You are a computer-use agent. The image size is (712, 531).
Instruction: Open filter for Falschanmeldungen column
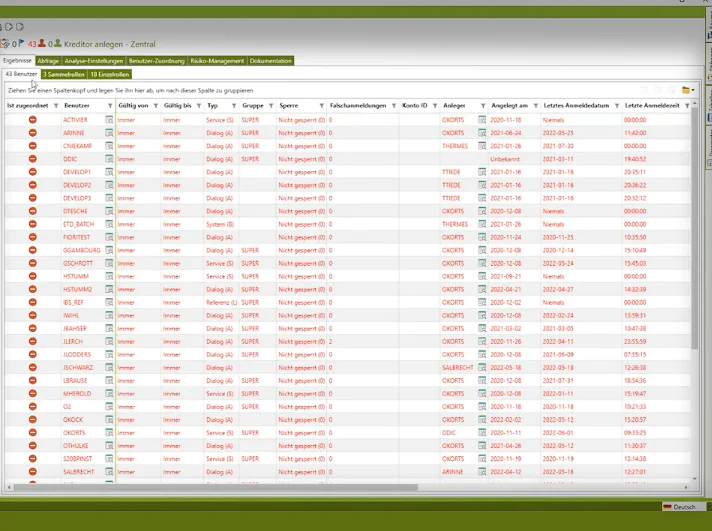click(x=394, y=106)
